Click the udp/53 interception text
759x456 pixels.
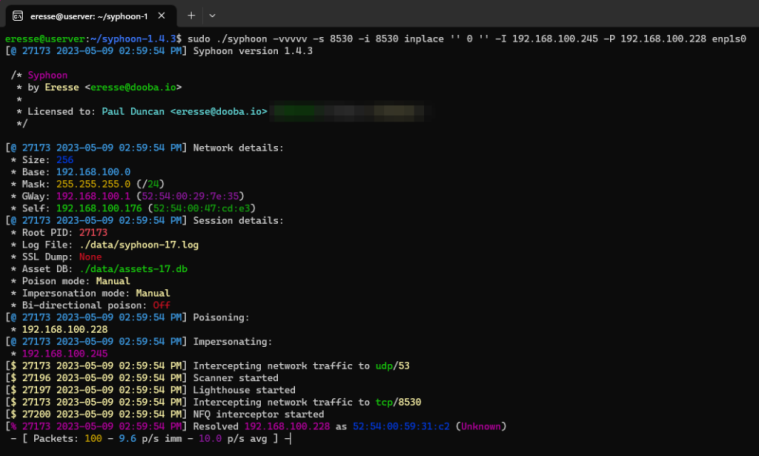[x=393, y=365]
